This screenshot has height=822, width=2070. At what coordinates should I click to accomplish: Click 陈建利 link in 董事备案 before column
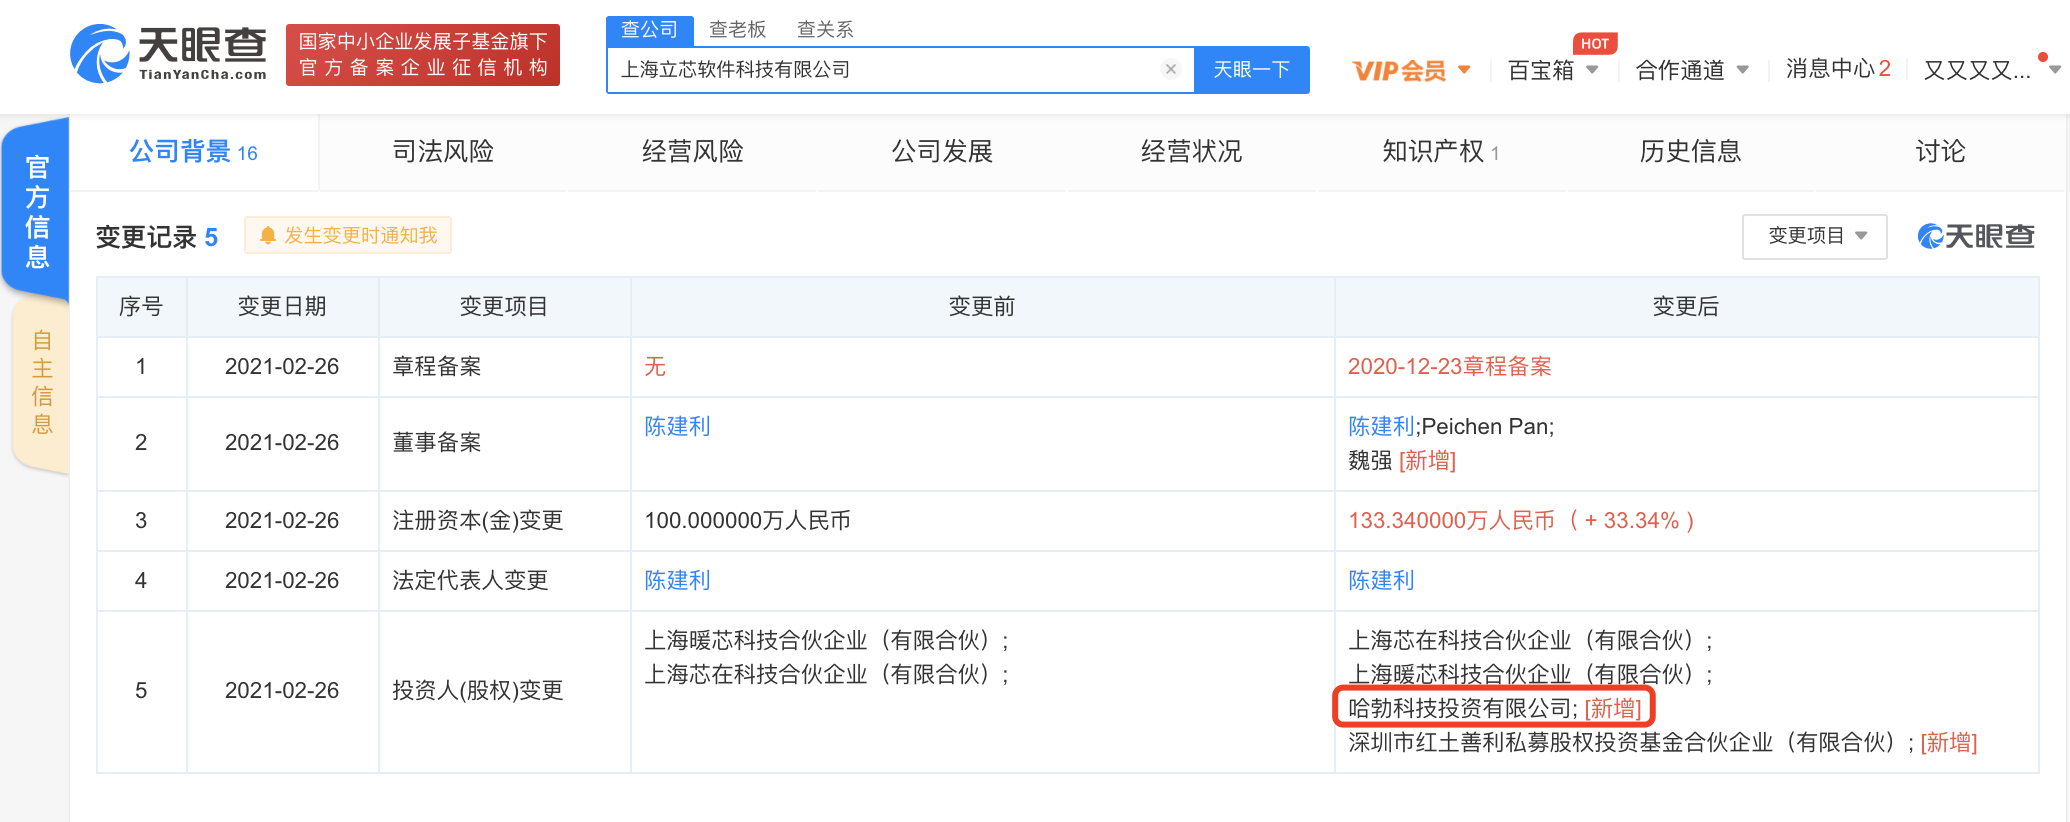(677, 426)
